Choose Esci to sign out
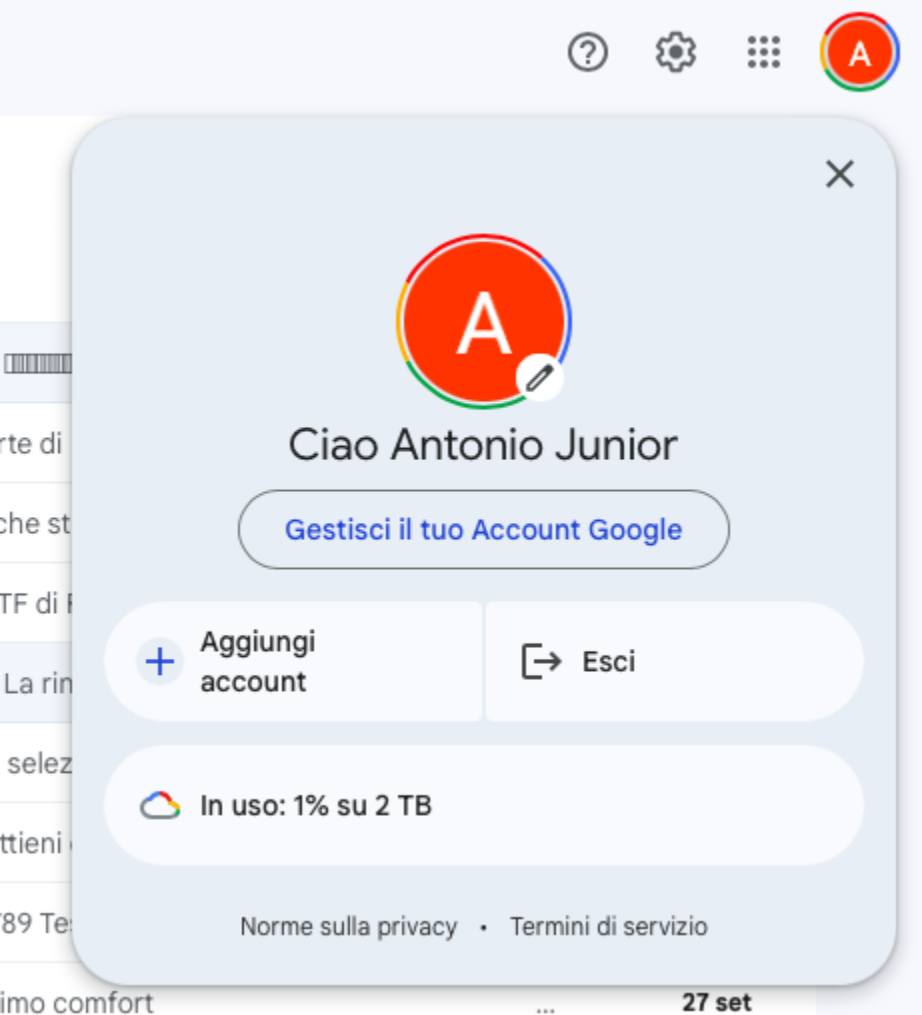Image resolution: width=922 pixels, height=1015 pixels. click(674, 662)
